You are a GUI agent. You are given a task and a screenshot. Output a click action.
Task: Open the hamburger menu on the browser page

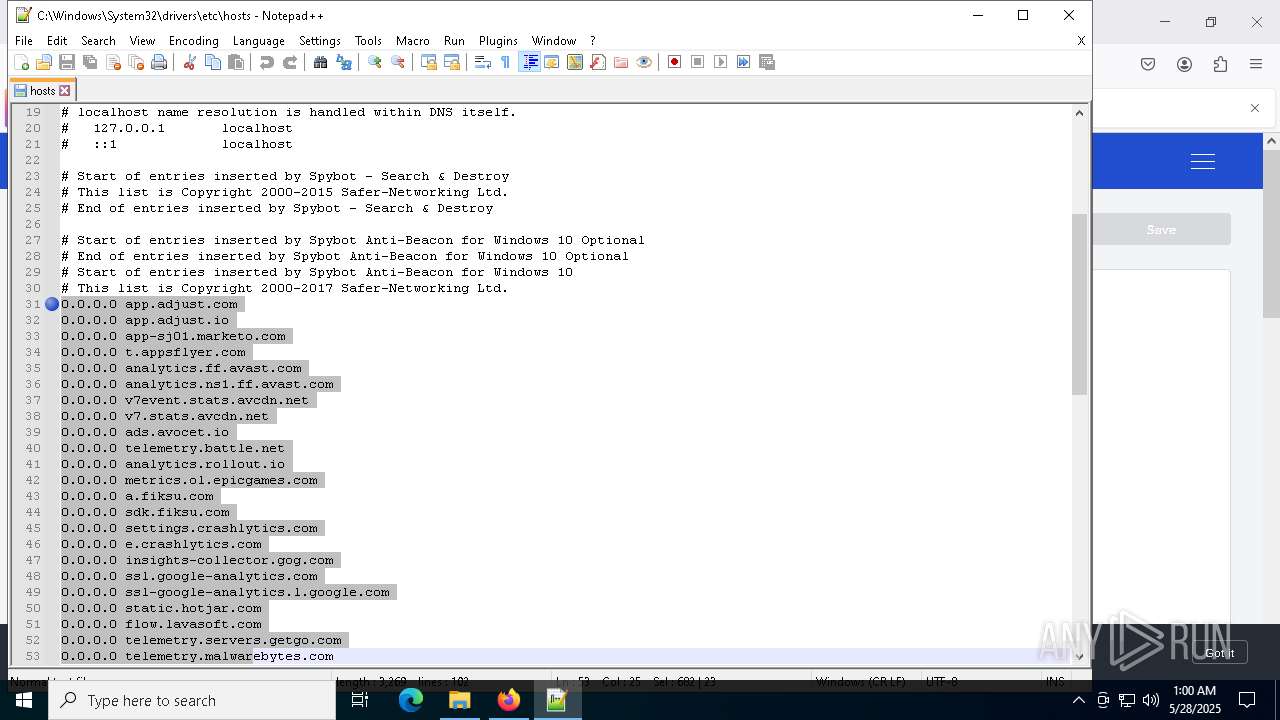1203,161
